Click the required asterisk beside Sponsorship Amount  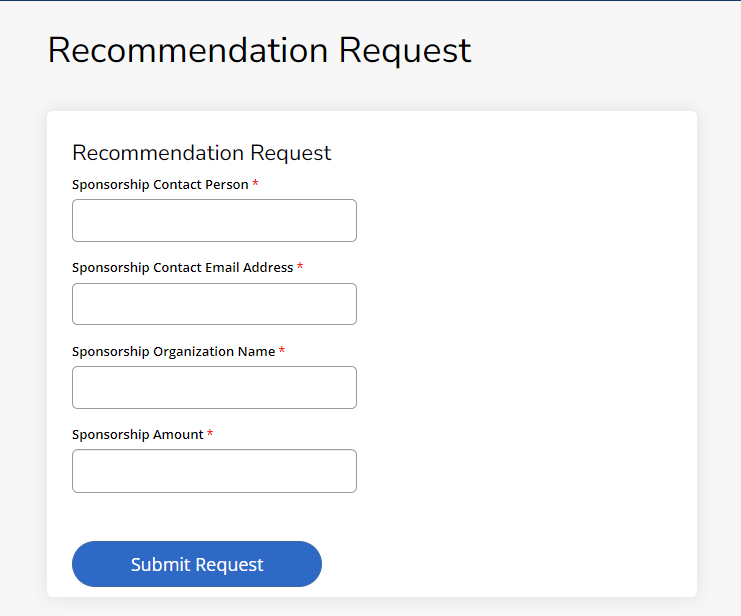[210, 435]
